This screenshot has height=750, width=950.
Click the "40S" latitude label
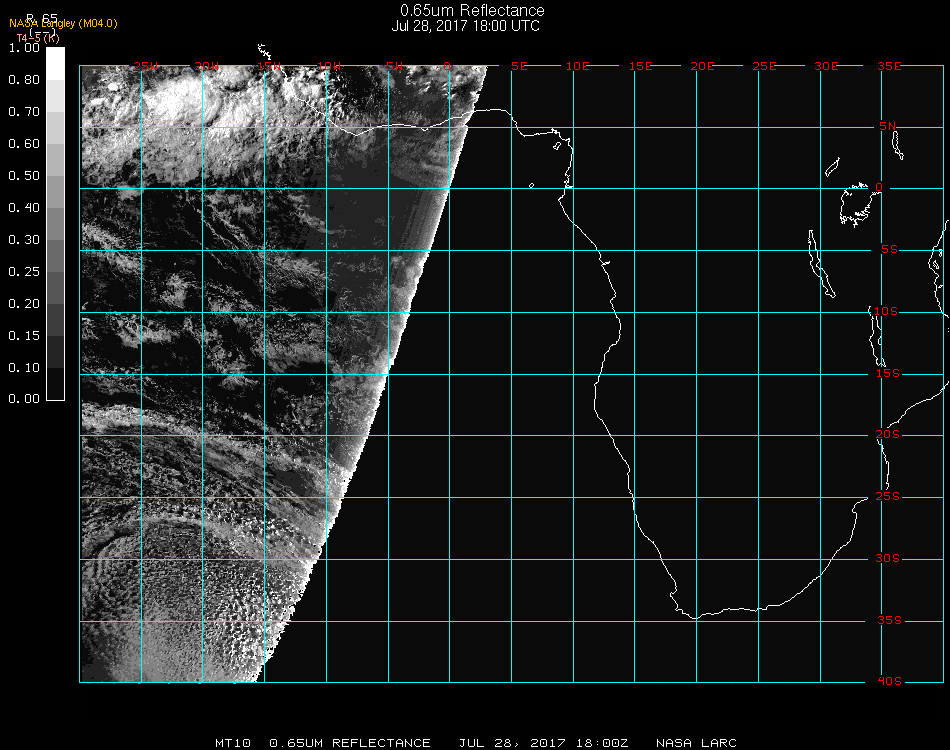(890, 682)
